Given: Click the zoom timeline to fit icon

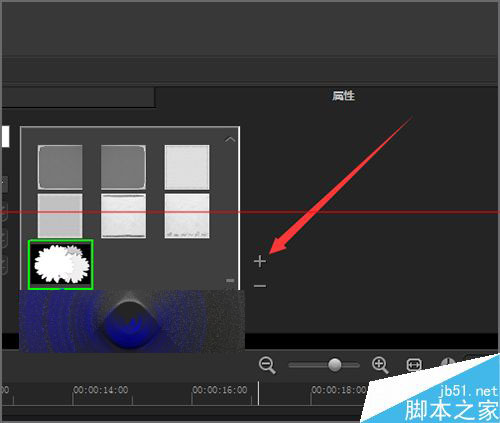Looking at the screenshot, I should 414,365.
